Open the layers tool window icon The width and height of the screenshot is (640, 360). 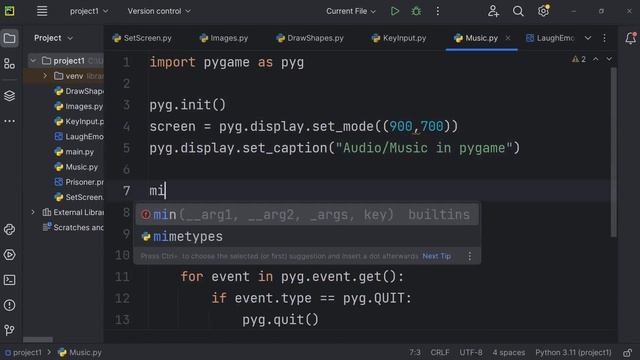click(x=9, y=96)
